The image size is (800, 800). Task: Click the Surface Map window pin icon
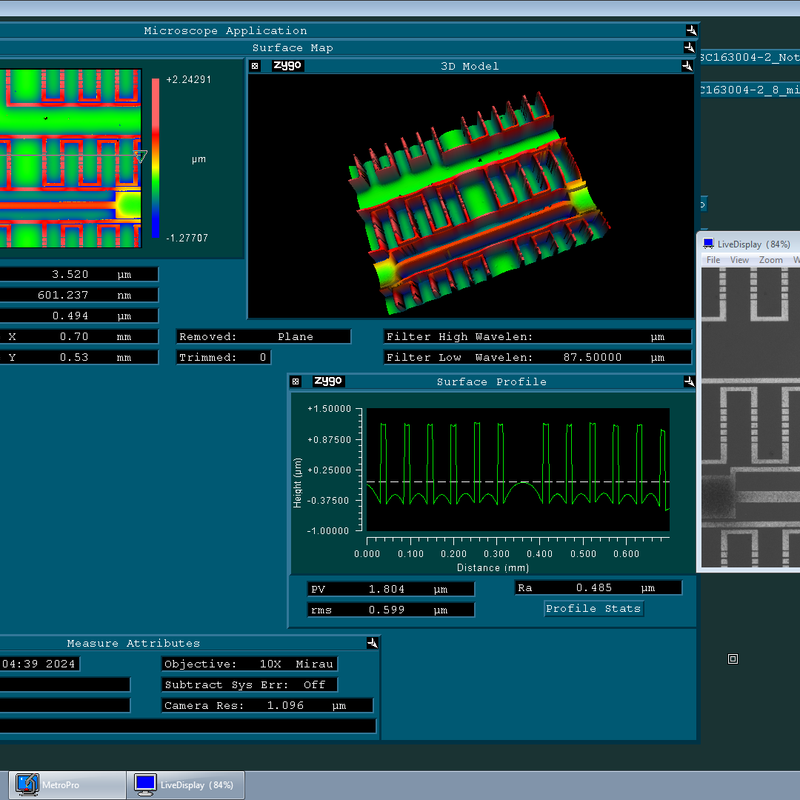pos(689,47)
